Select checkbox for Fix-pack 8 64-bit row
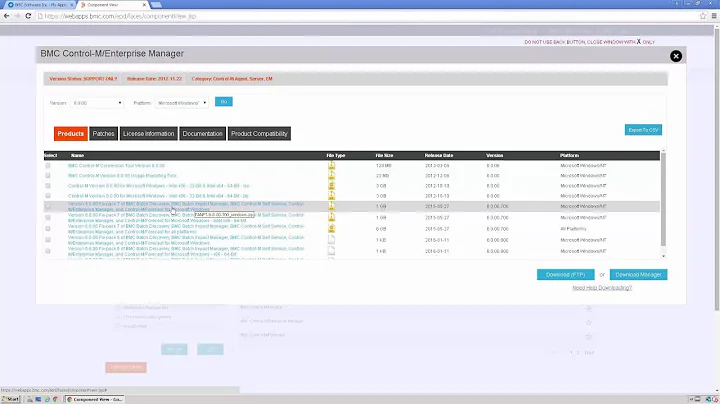Image resolution: width=720 pixels, height=404 pixels. click(48, 251)
